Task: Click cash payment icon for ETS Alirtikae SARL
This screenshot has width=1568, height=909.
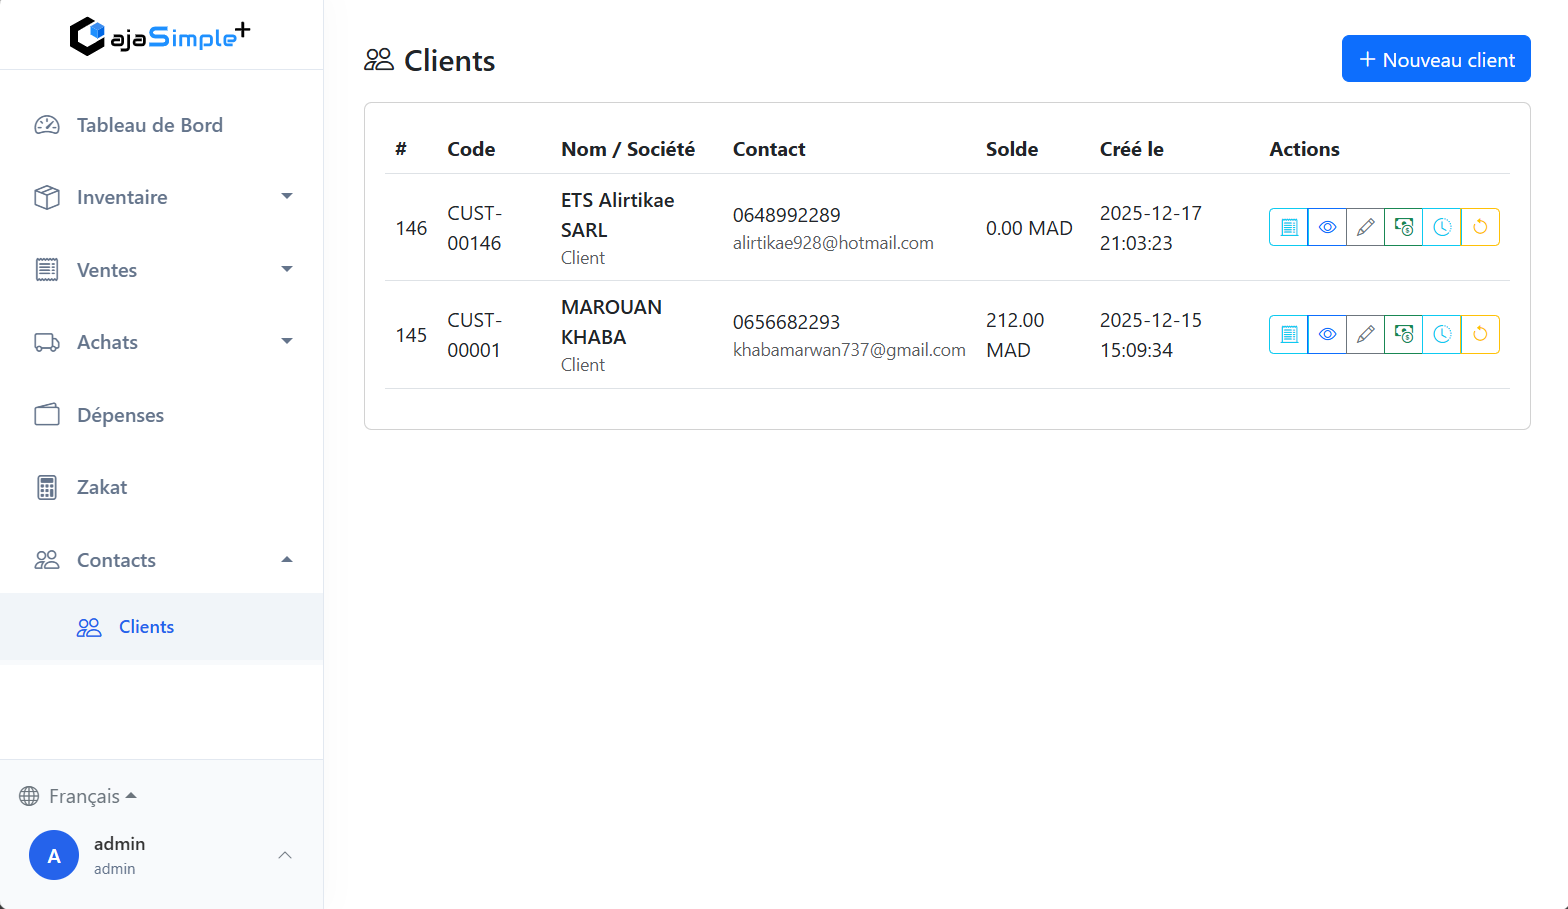Action: coord(1404,227)
